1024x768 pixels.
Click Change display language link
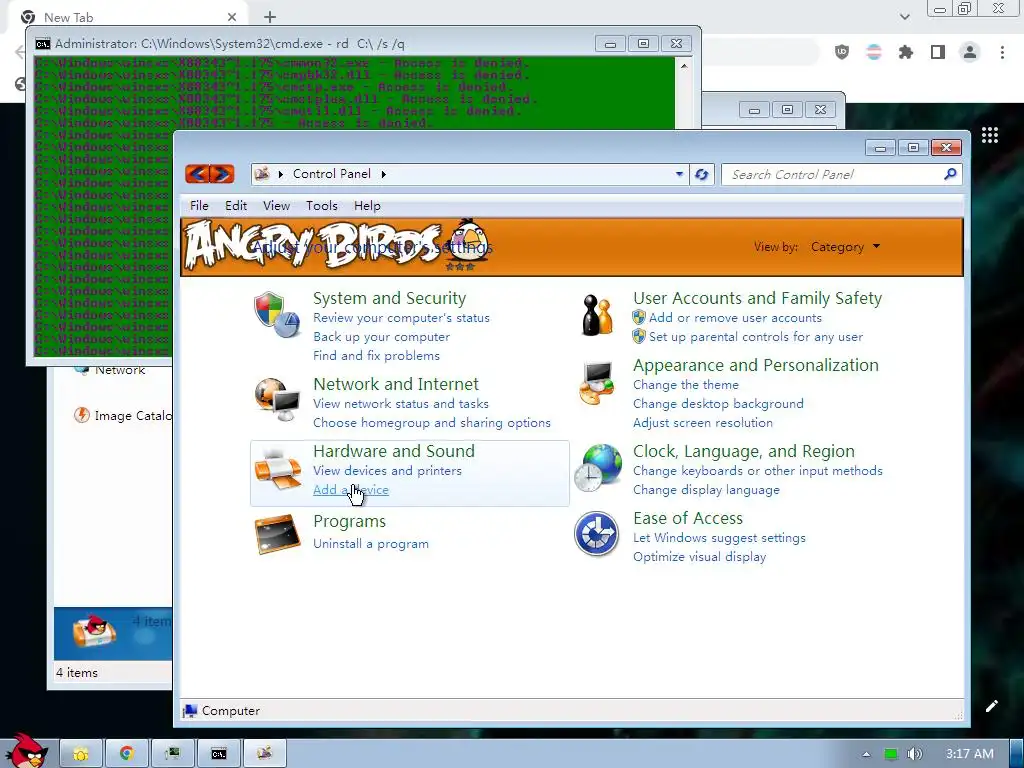706,490
